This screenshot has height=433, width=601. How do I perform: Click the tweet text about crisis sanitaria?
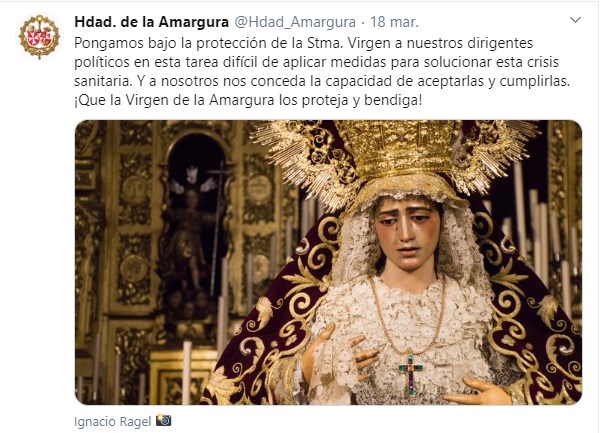pos(323,72)
